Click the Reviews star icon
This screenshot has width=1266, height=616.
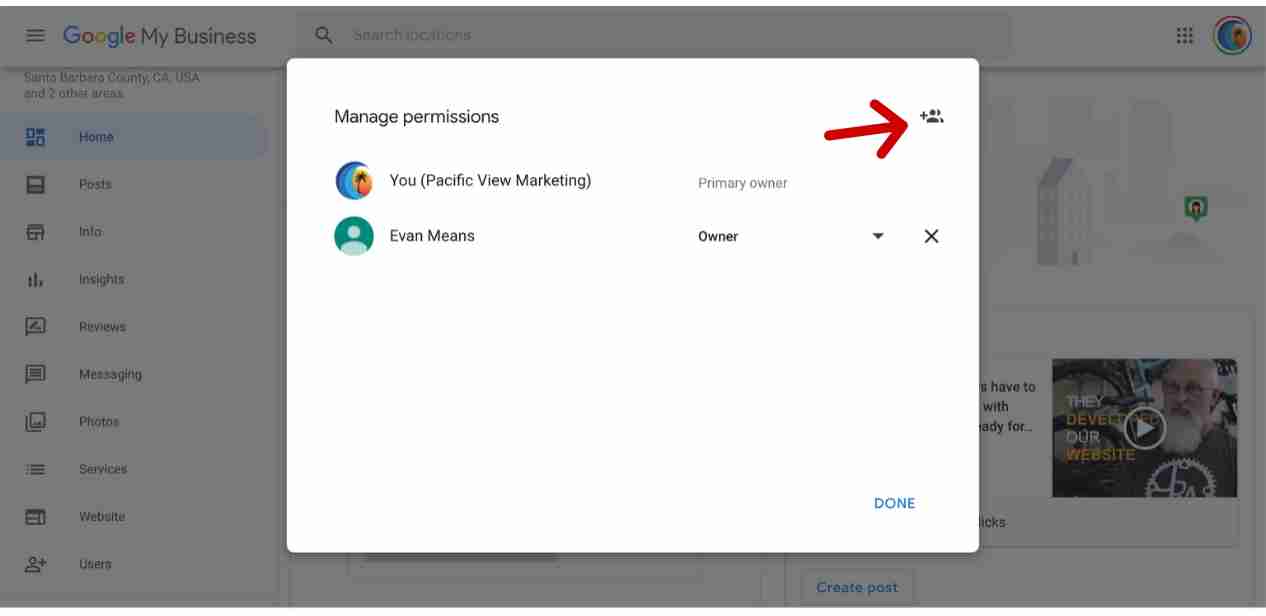point(36,327)
